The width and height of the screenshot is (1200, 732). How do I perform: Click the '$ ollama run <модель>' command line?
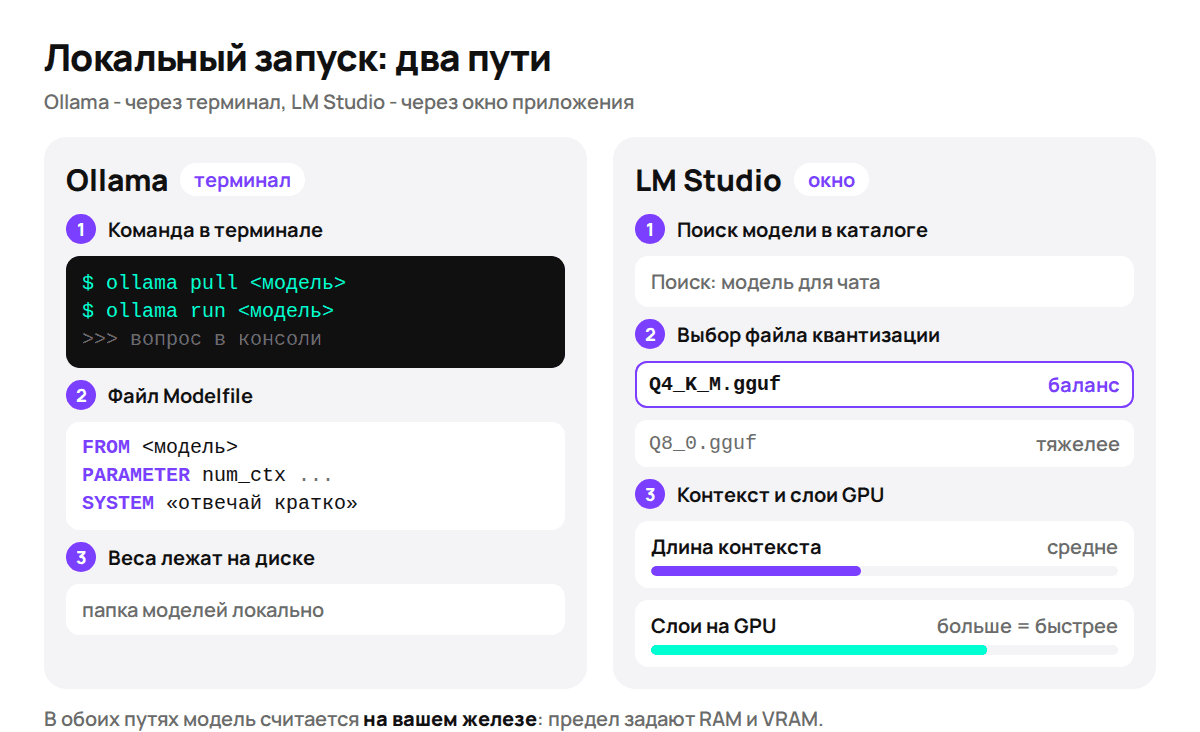(208, 311)
